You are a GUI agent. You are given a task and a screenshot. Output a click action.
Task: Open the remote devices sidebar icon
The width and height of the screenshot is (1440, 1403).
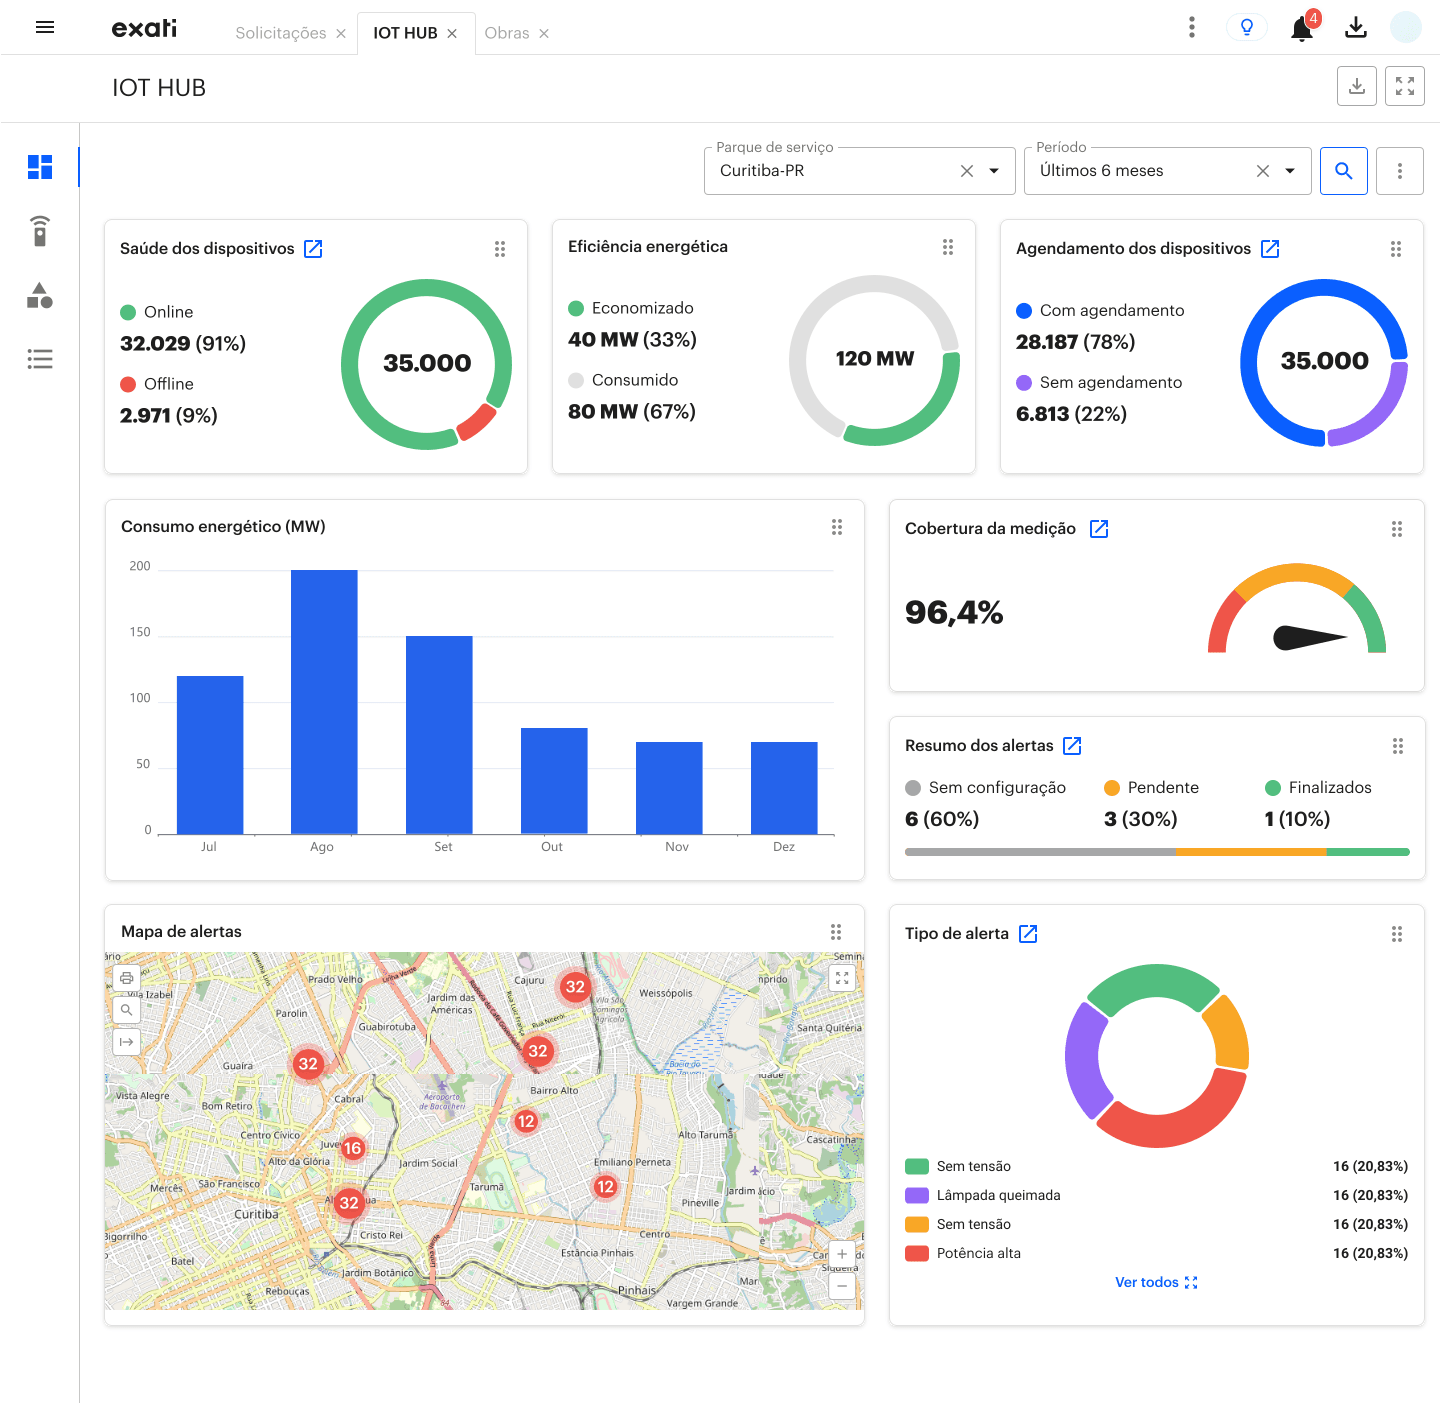point(40,231)
